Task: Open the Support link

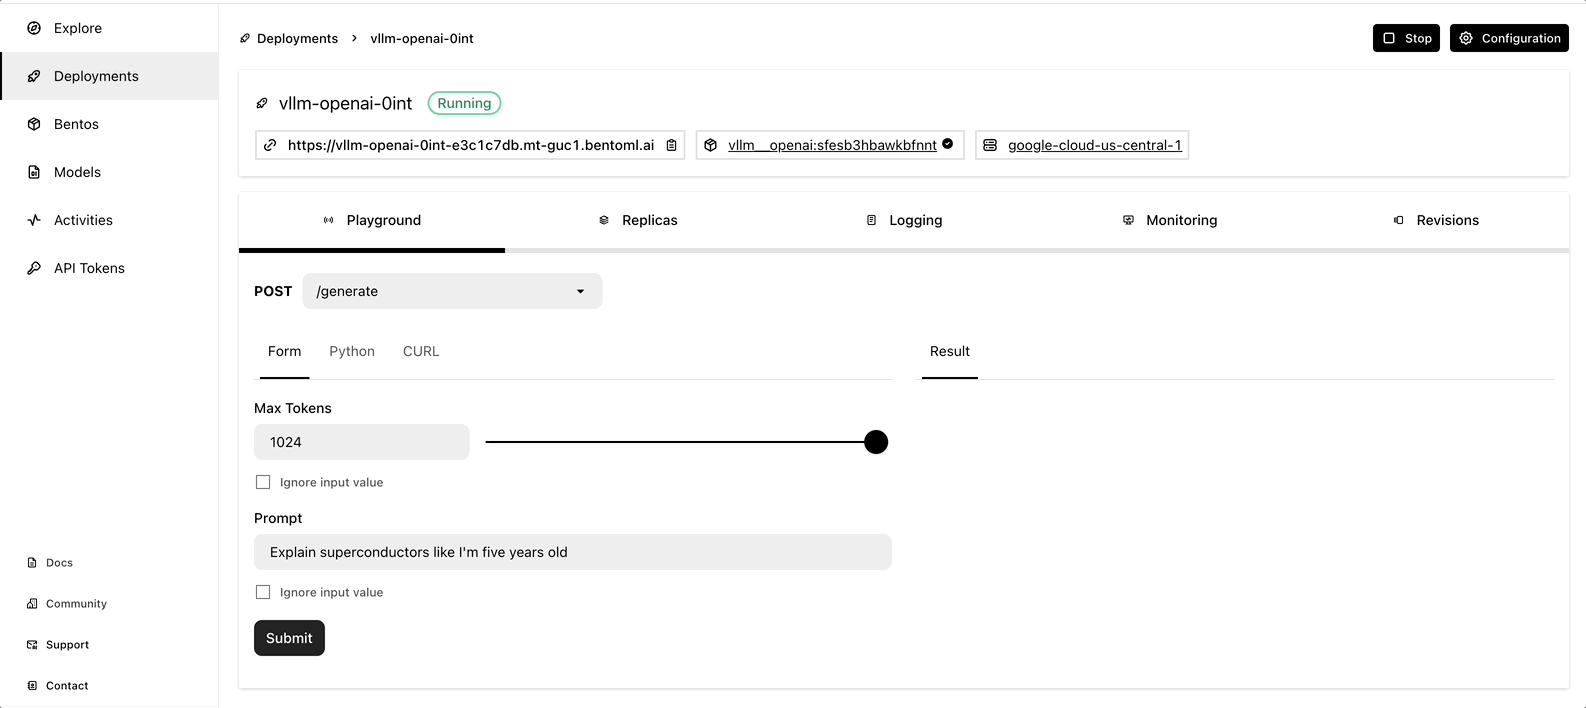Action: coord(67,645)
